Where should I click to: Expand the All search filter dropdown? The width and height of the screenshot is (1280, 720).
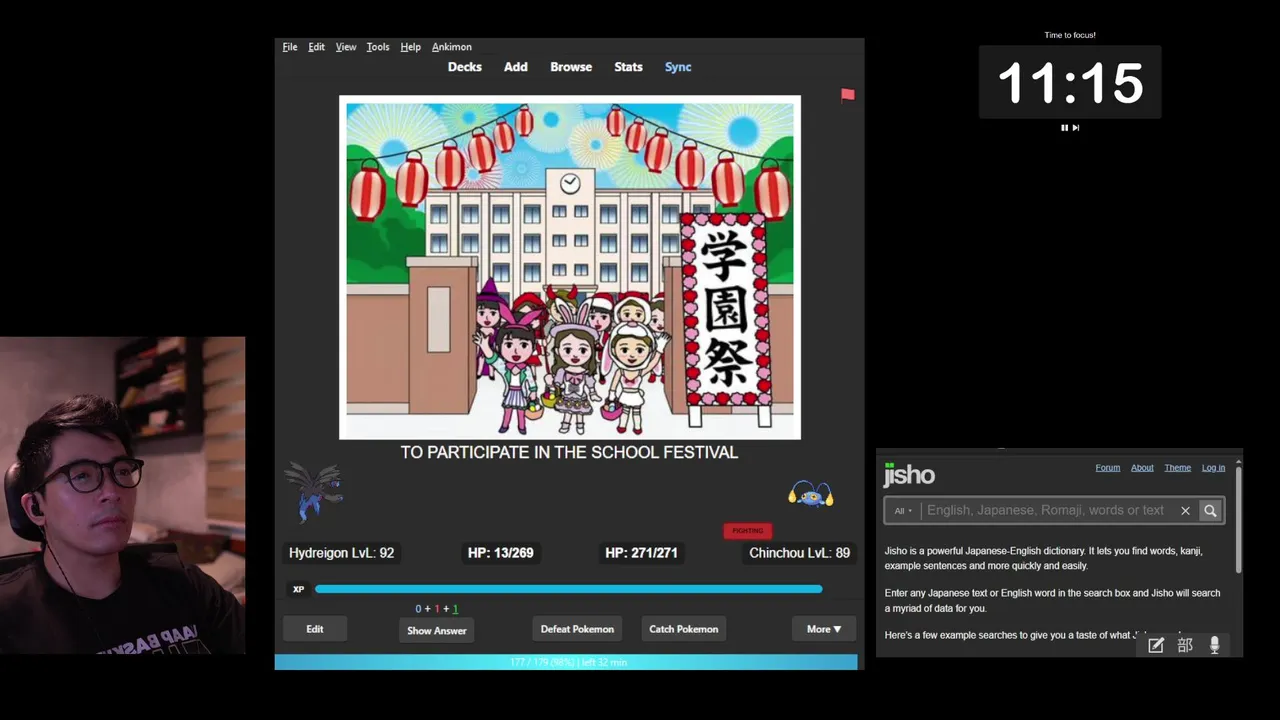pyautogui.click(x=903, y=511)
